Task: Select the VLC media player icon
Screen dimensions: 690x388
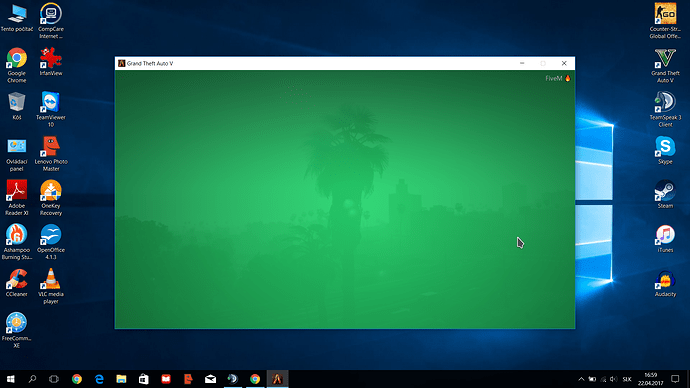Action: (51, 286)
